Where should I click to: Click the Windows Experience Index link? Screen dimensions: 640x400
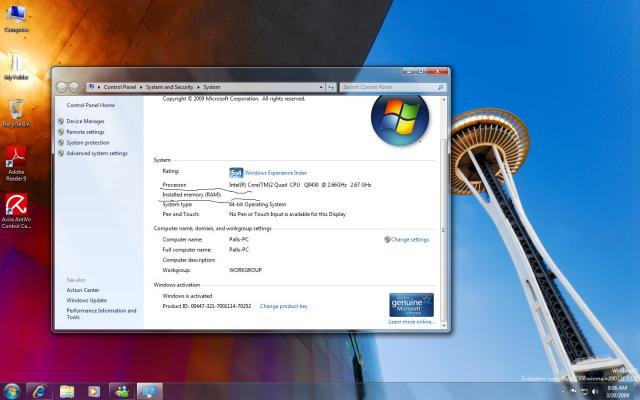click(276, 173)
